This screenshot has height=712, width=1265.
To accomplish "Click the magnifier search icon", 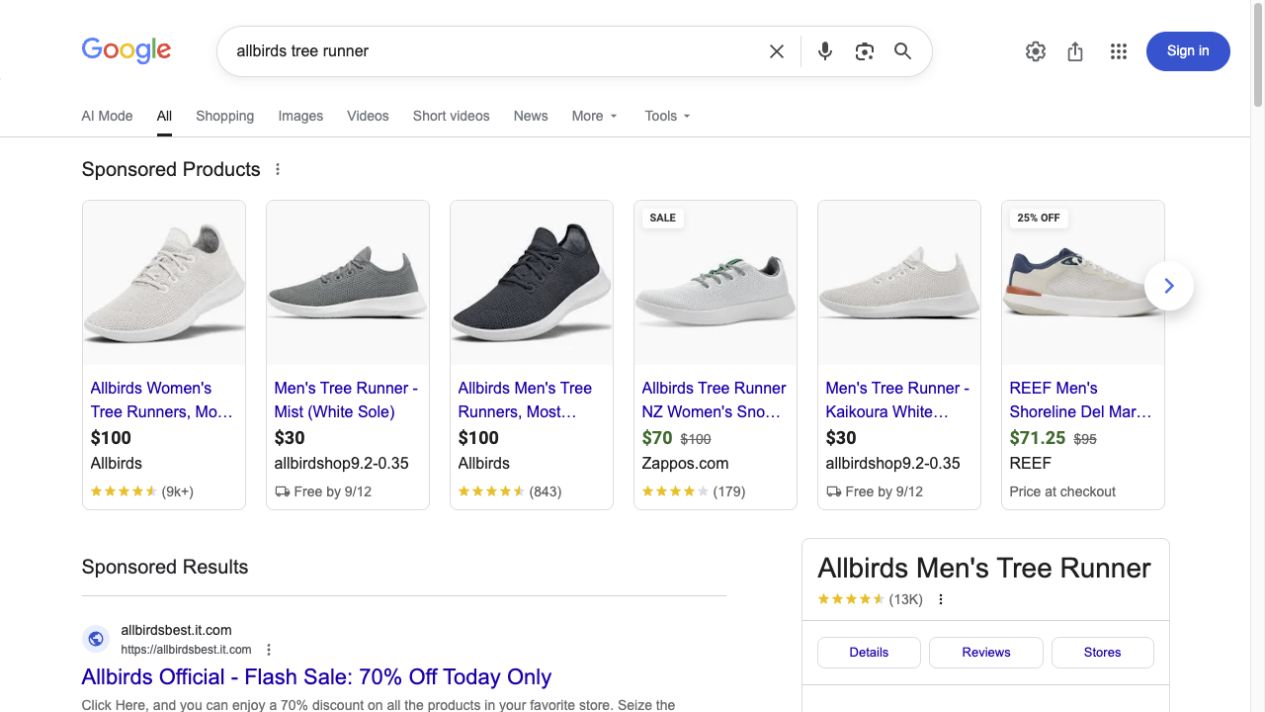I will tap(903, 51).
